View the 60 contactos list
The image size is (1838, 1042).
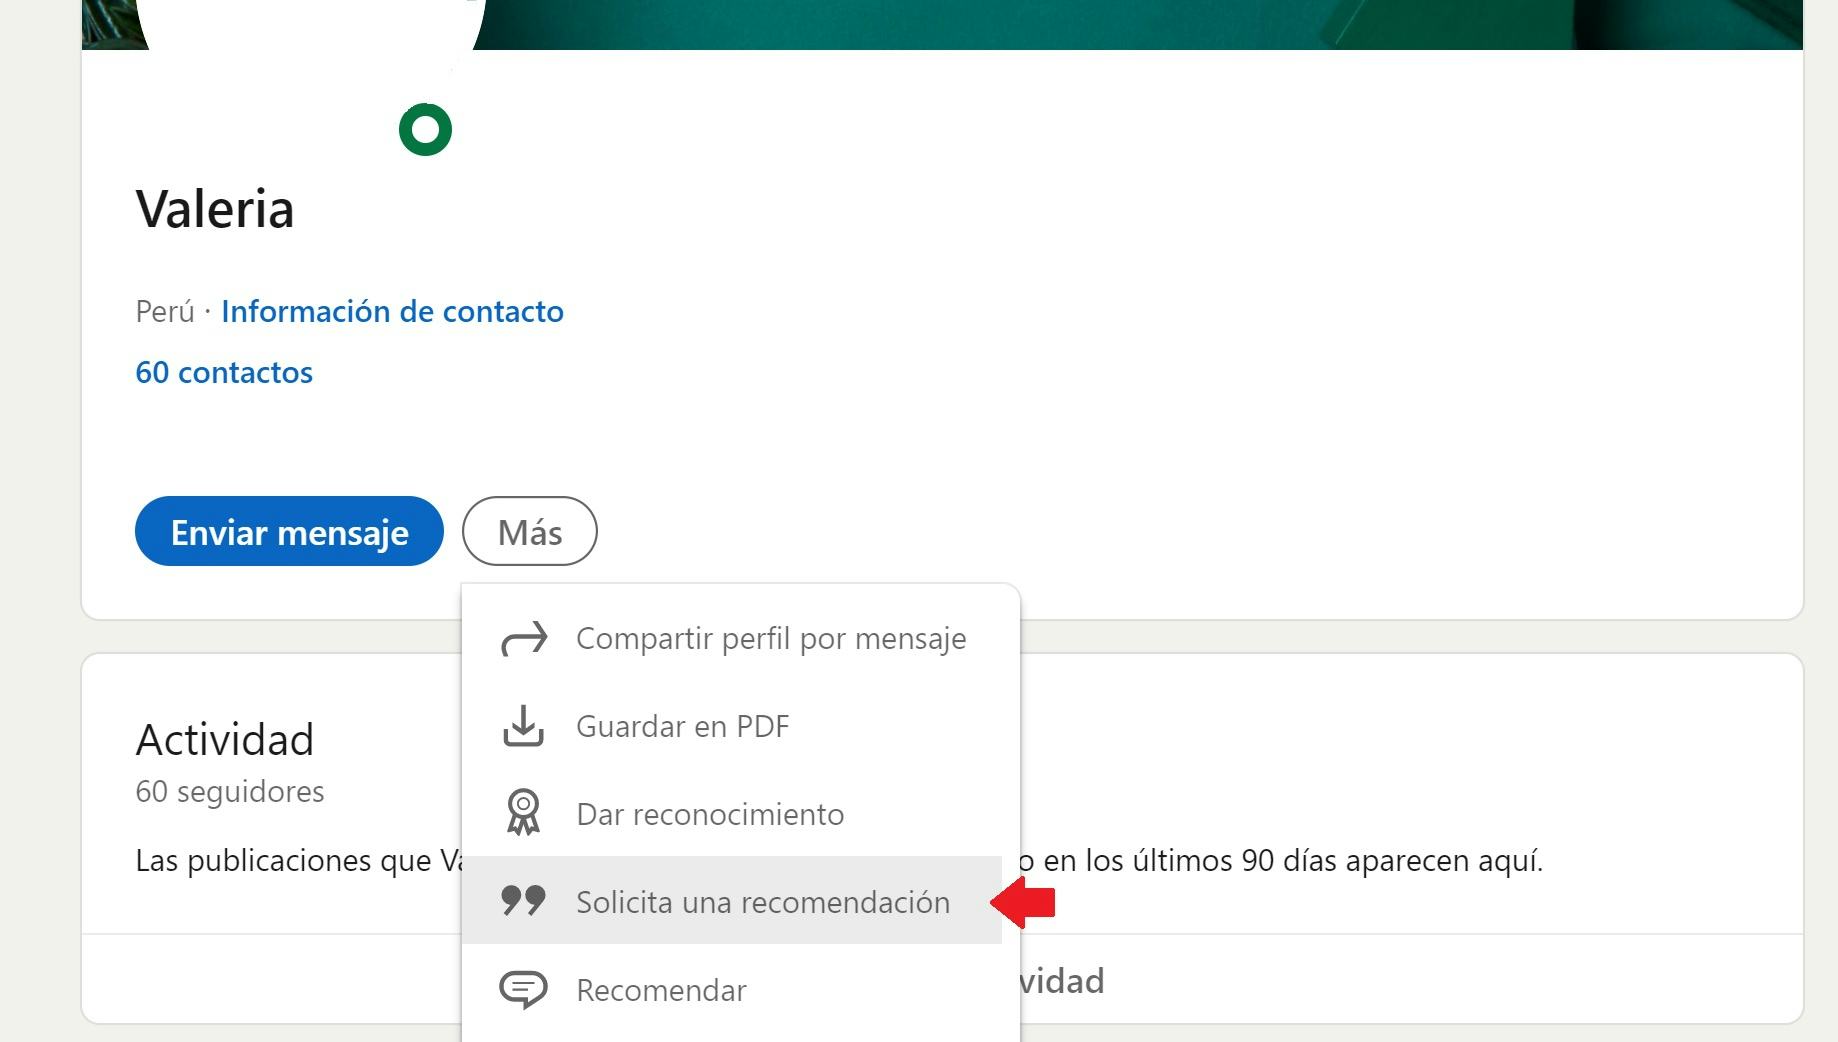(x=224, y=372)
